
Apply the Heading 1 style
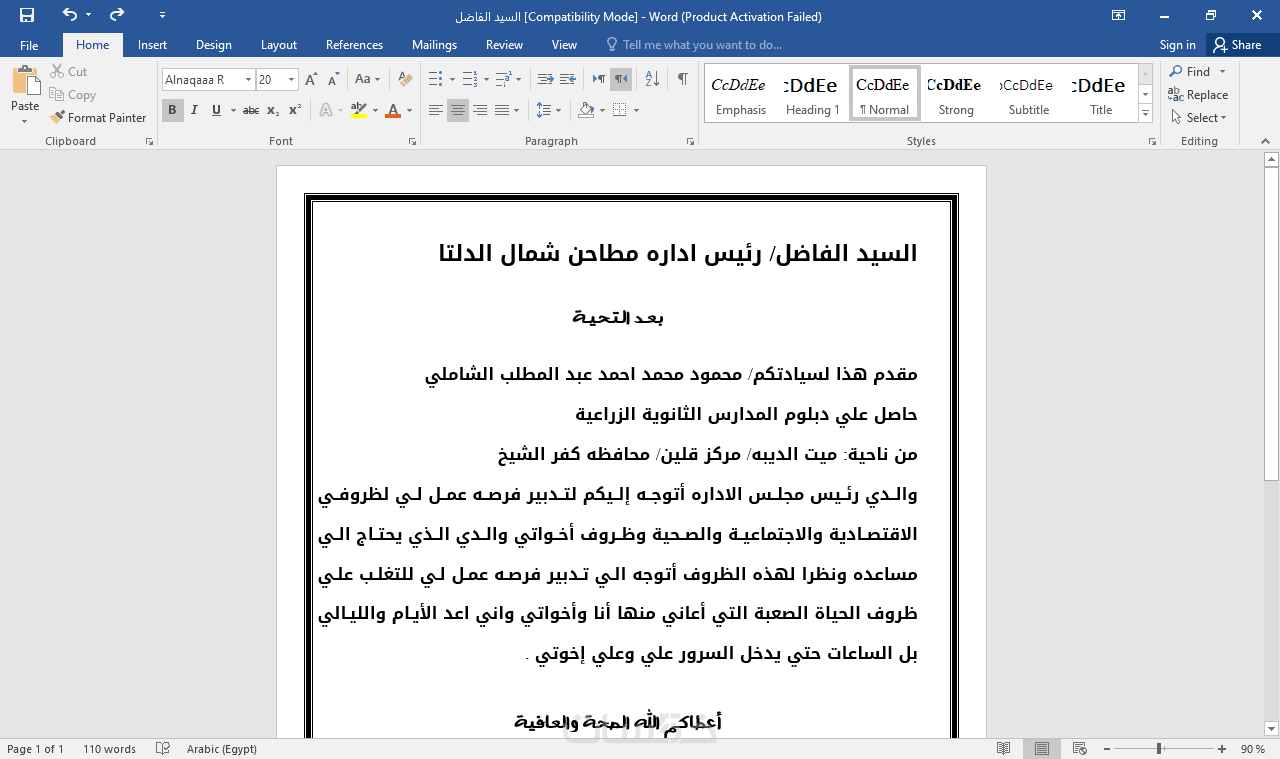point(812,93)
